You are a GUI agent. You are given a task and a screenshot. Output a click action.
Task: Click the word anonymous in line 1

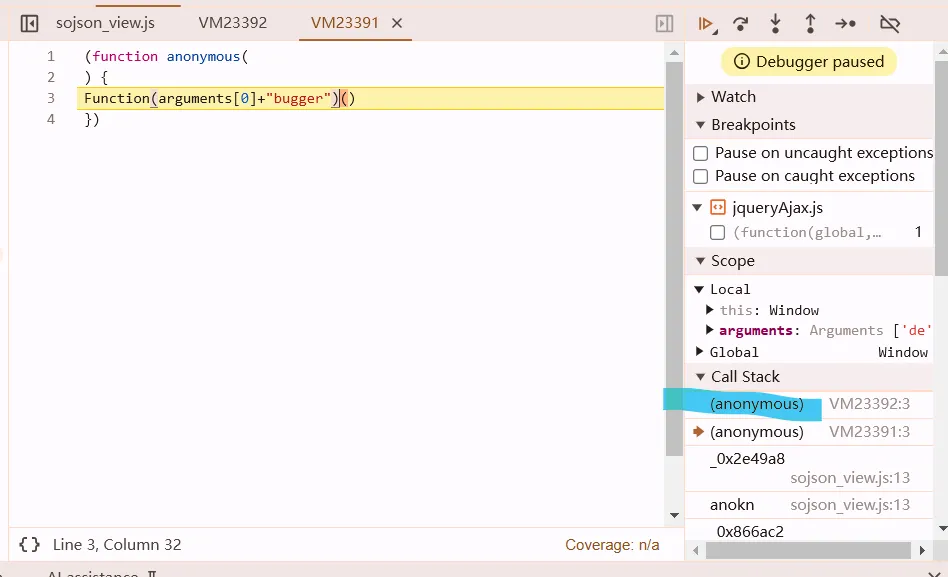[x=203, y=56]
